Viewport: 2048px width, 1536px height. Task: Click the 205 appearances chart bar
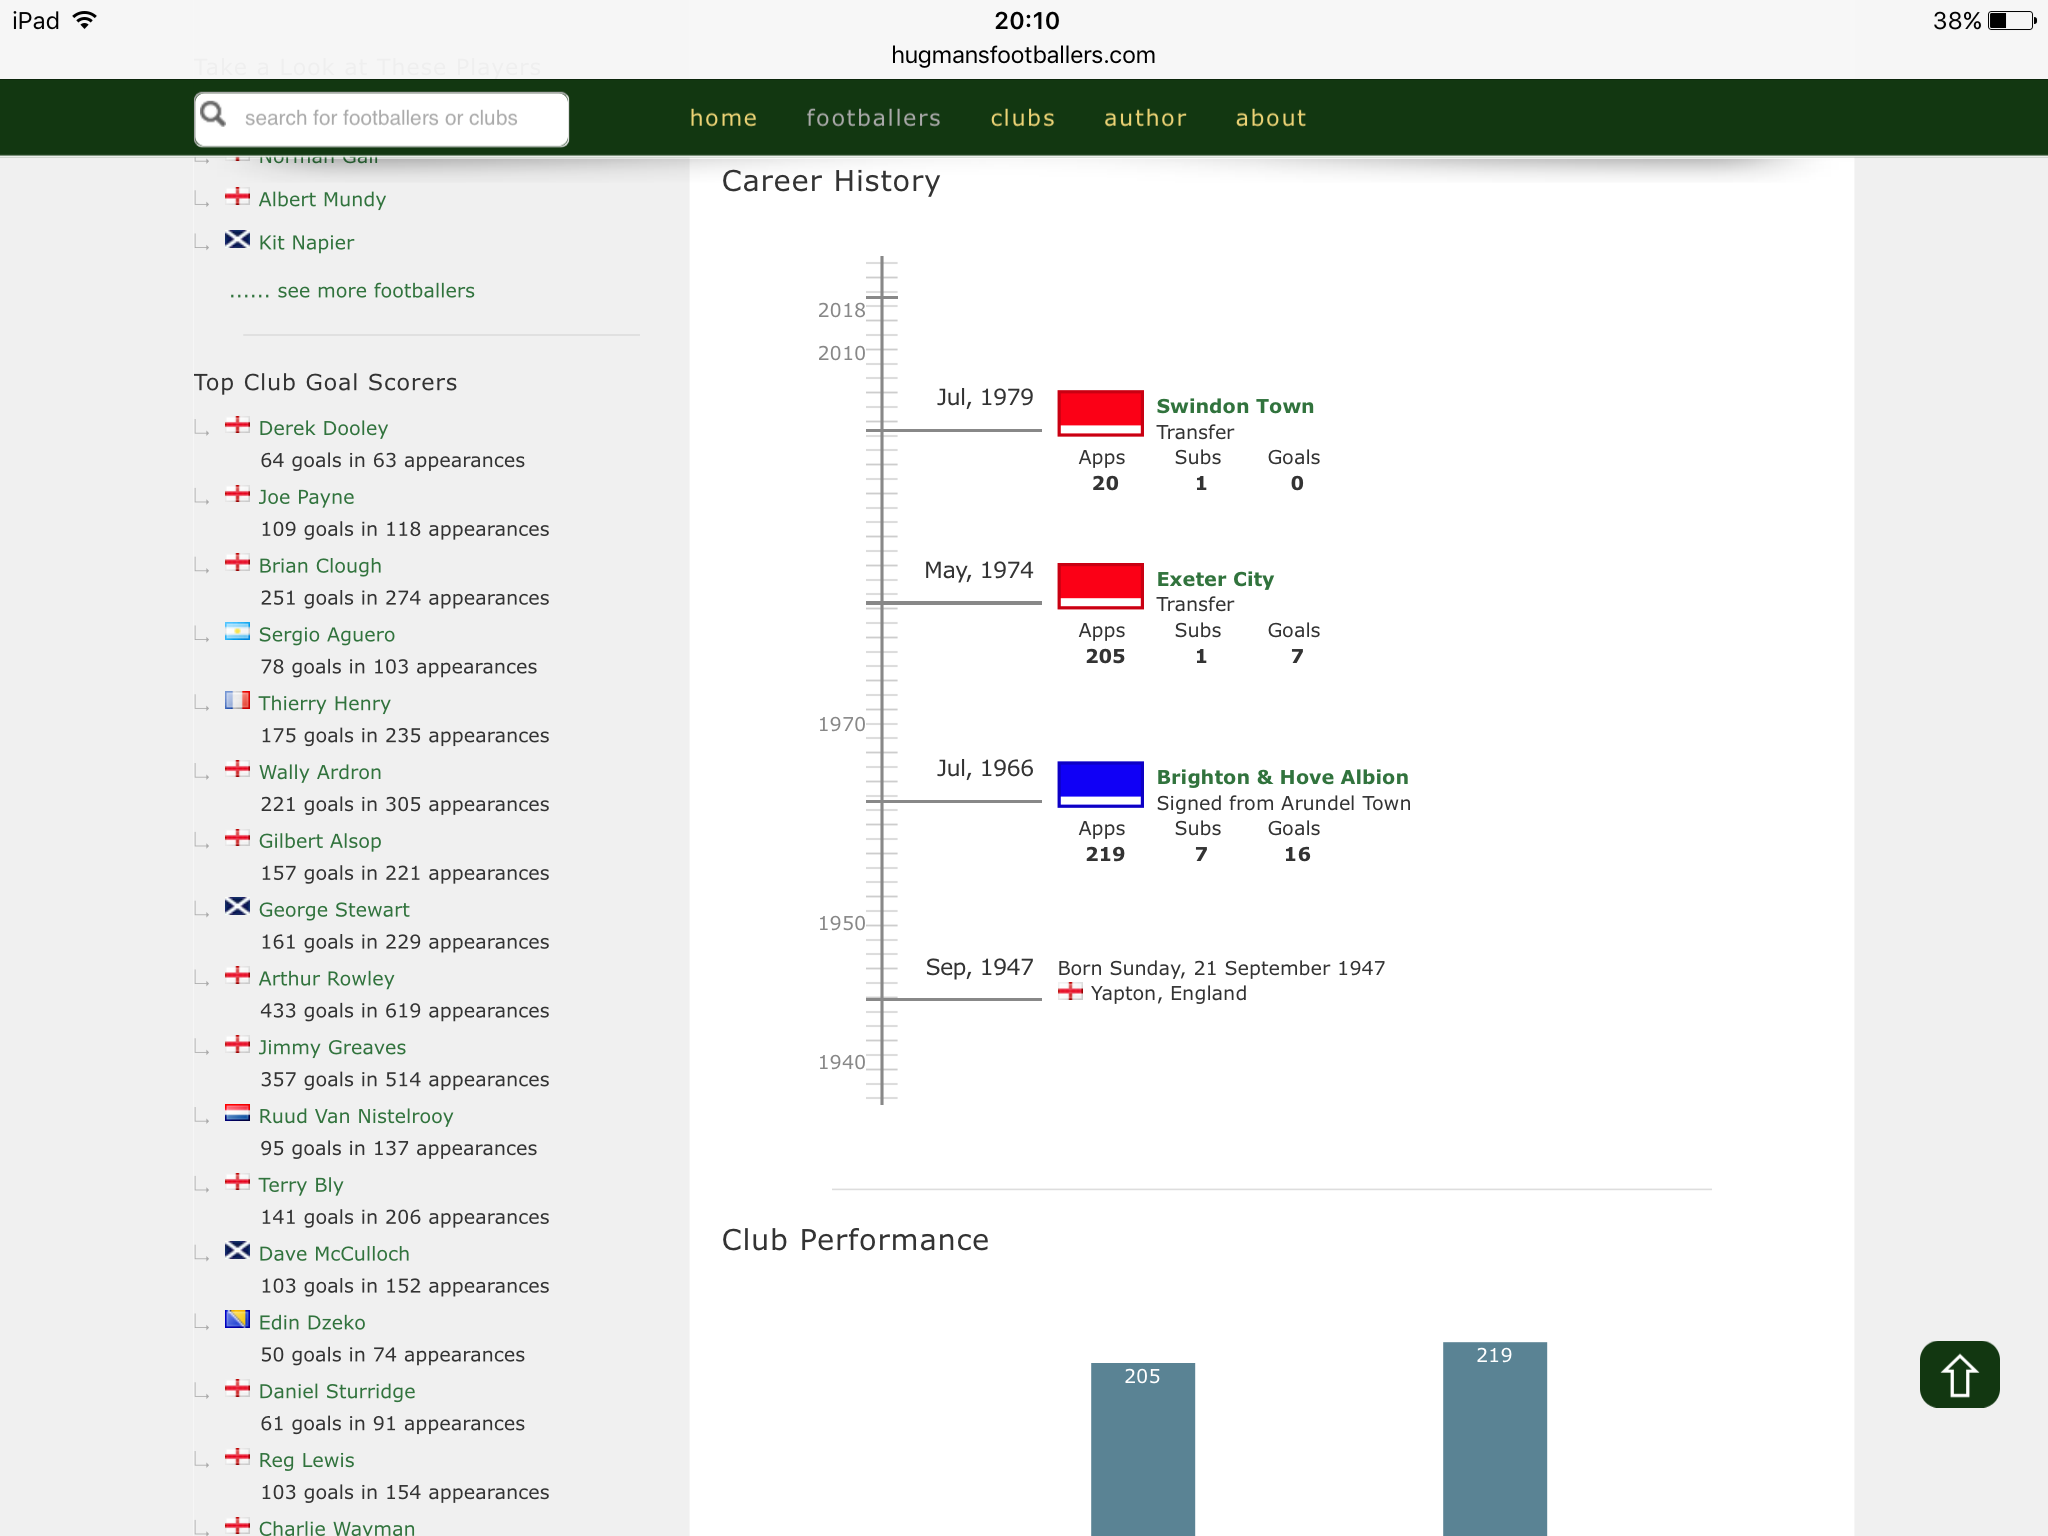click(x=1142, y=1449)
